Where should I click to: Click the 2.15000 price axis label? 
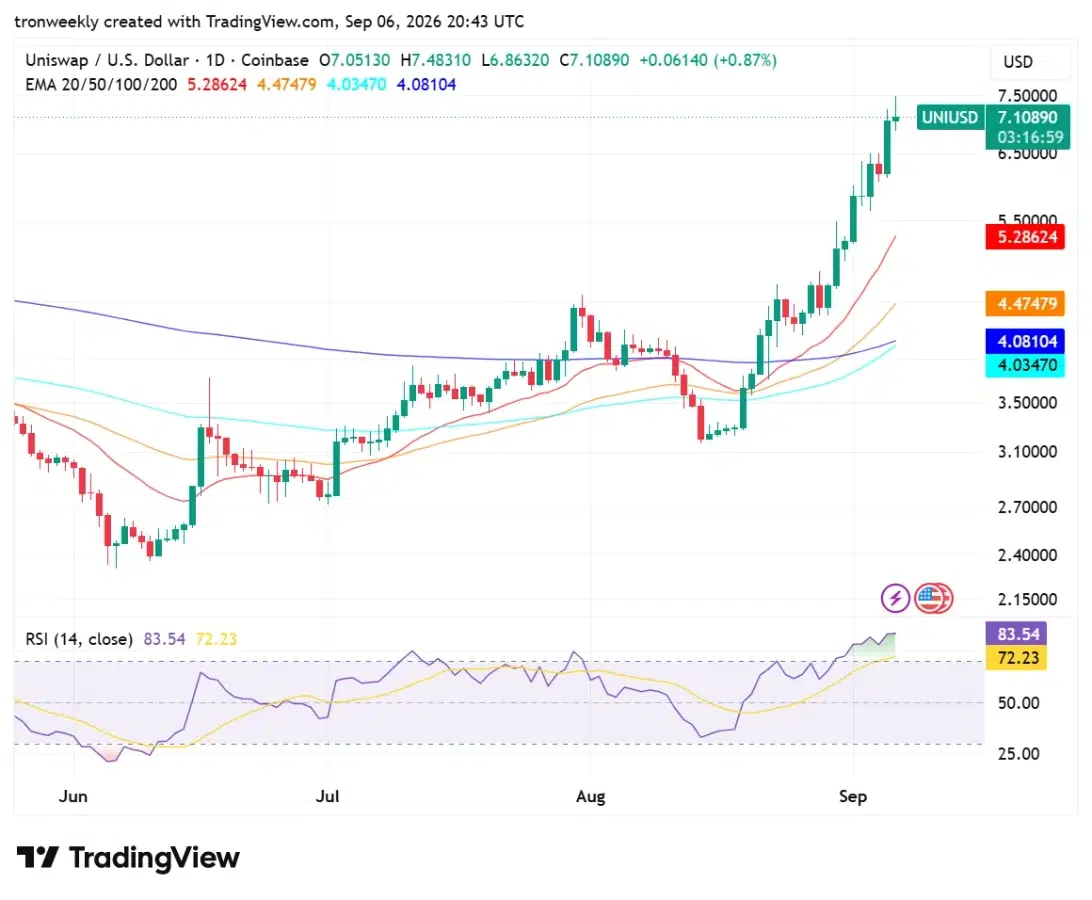pos(1027,599)
